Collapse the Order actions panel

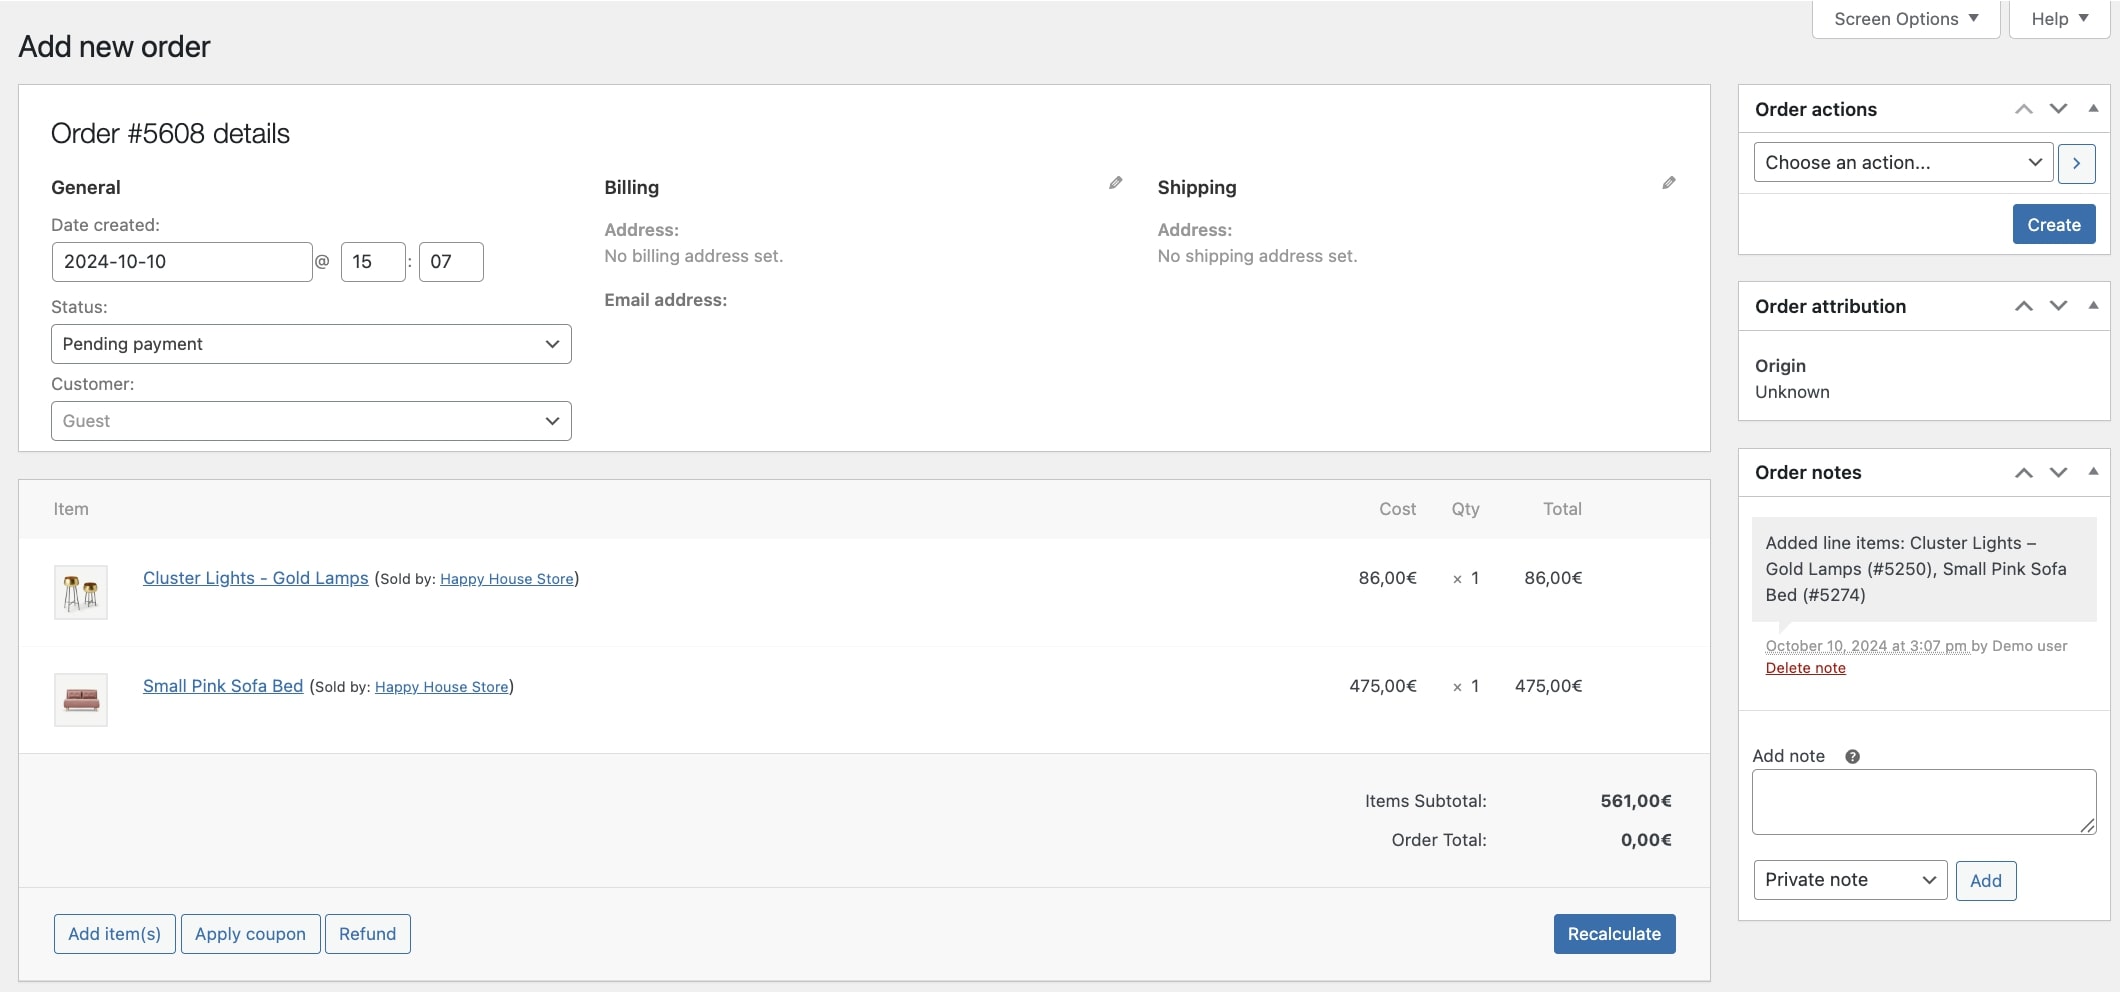point(2093,108)
